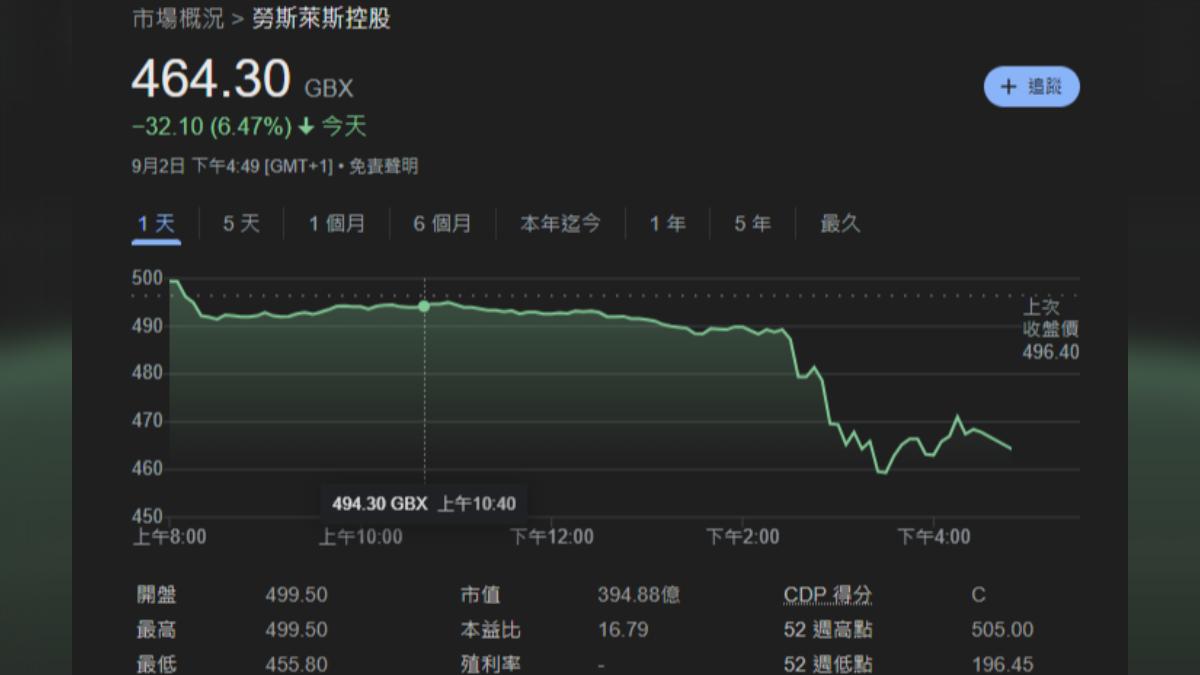Image resolution: width=1200 pixels, height=675 pixels.
Task: Select the 6 個月 chart range
Action: click(x=442, y=224)
